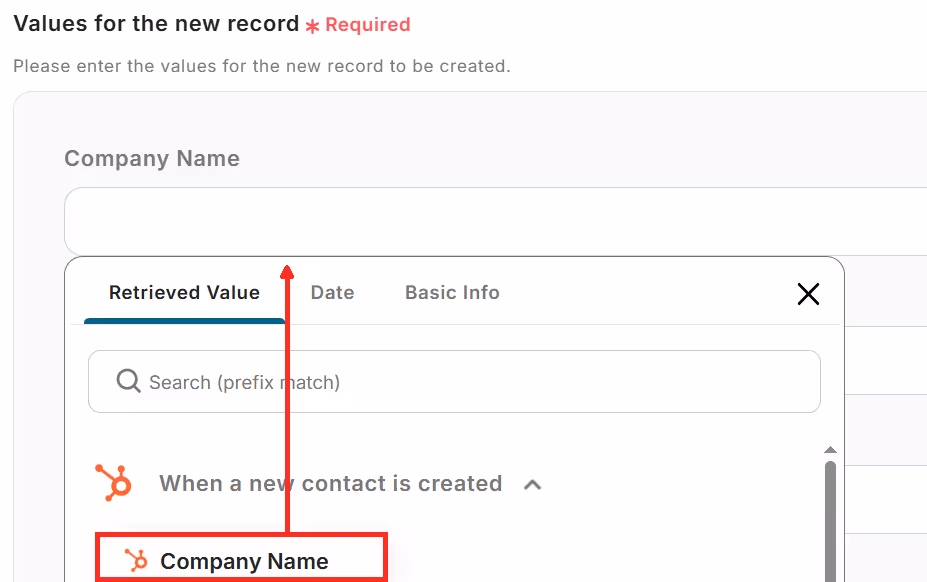Click the 'Company Name' field label
927x582 pixels.
(152, 159)
